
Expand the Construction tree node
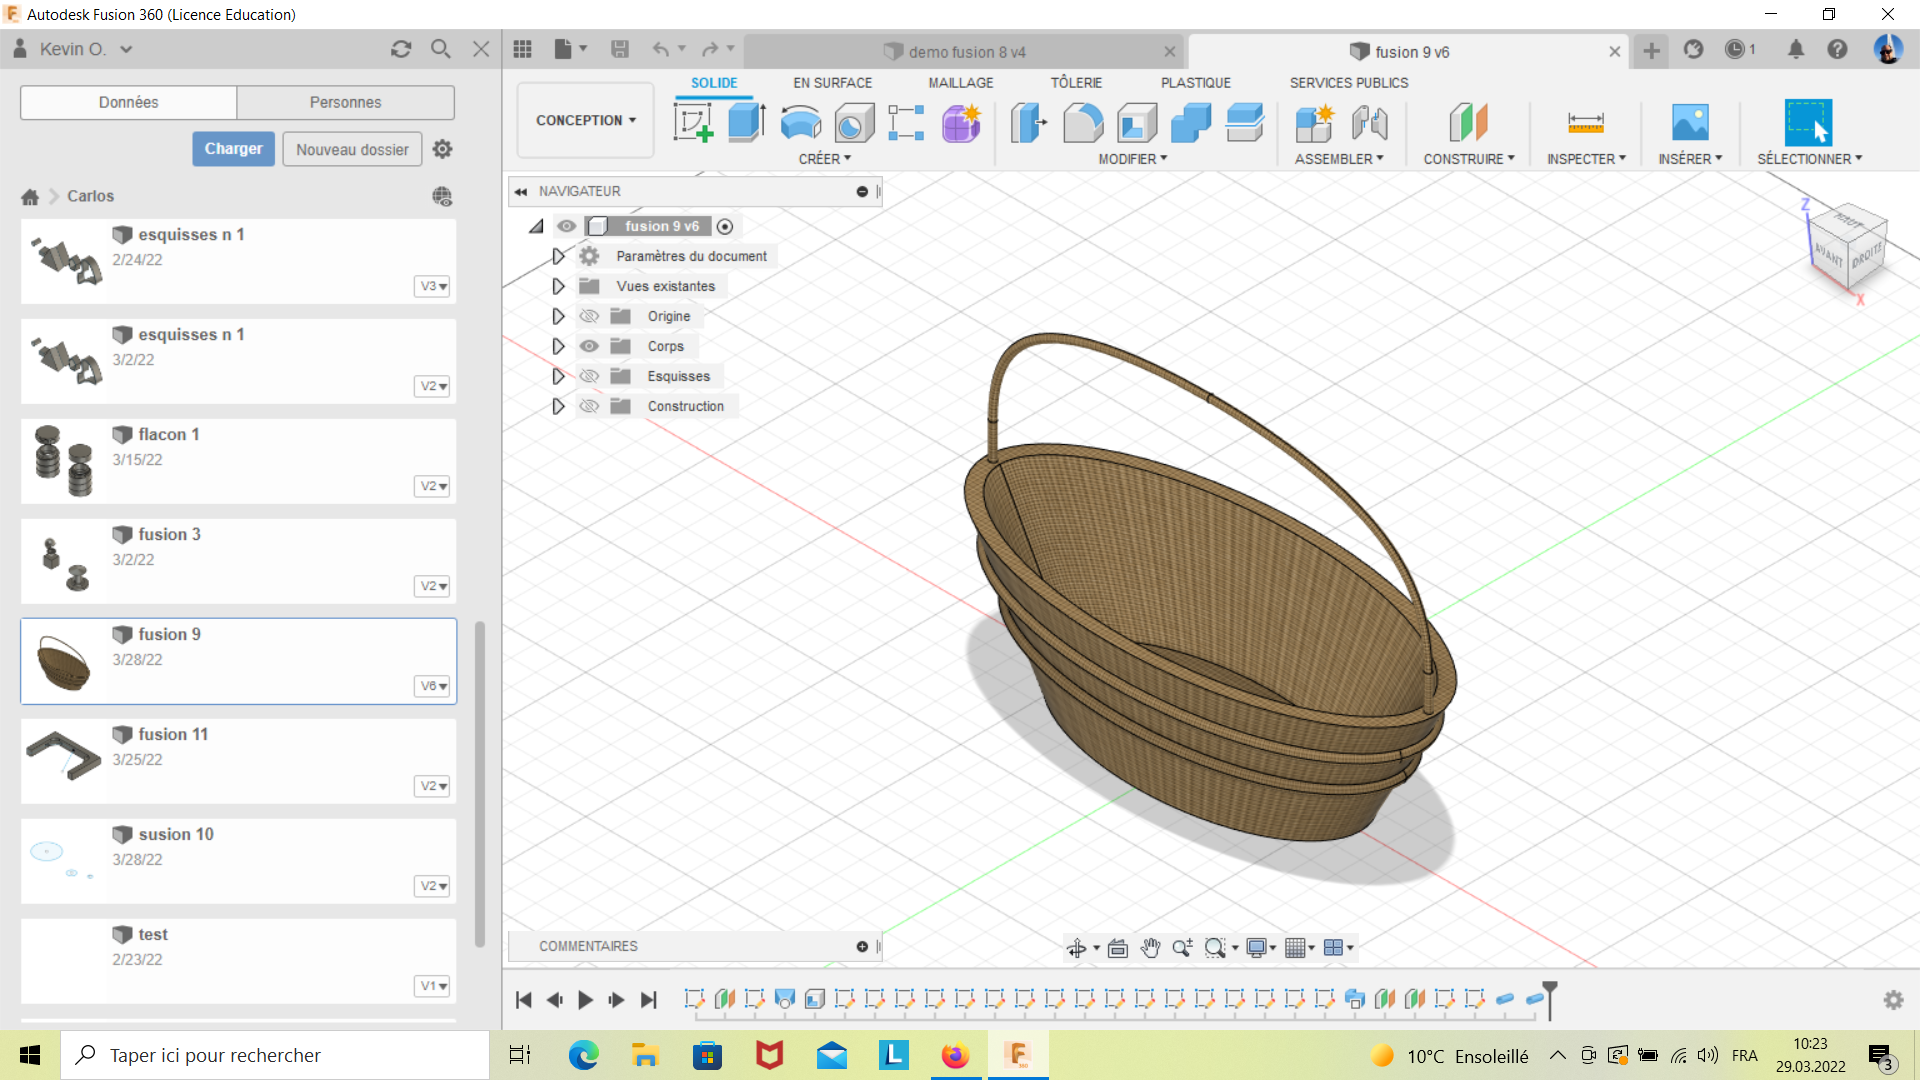558,406
